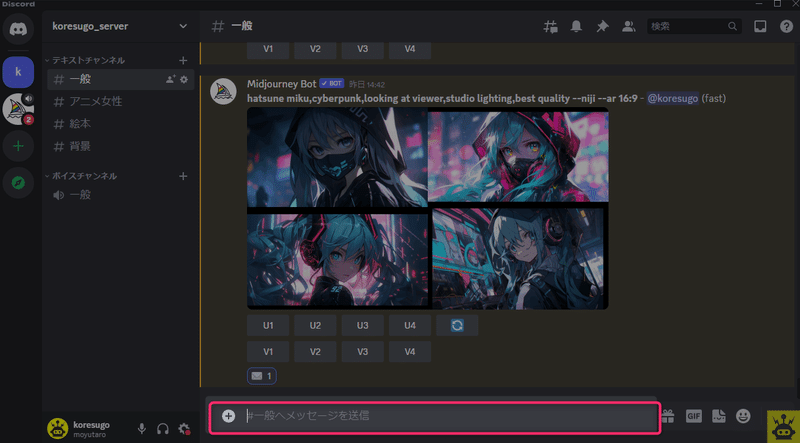800x443 pixels.
Task: Click the 検索 search field
Action: (x=694, y=27)
